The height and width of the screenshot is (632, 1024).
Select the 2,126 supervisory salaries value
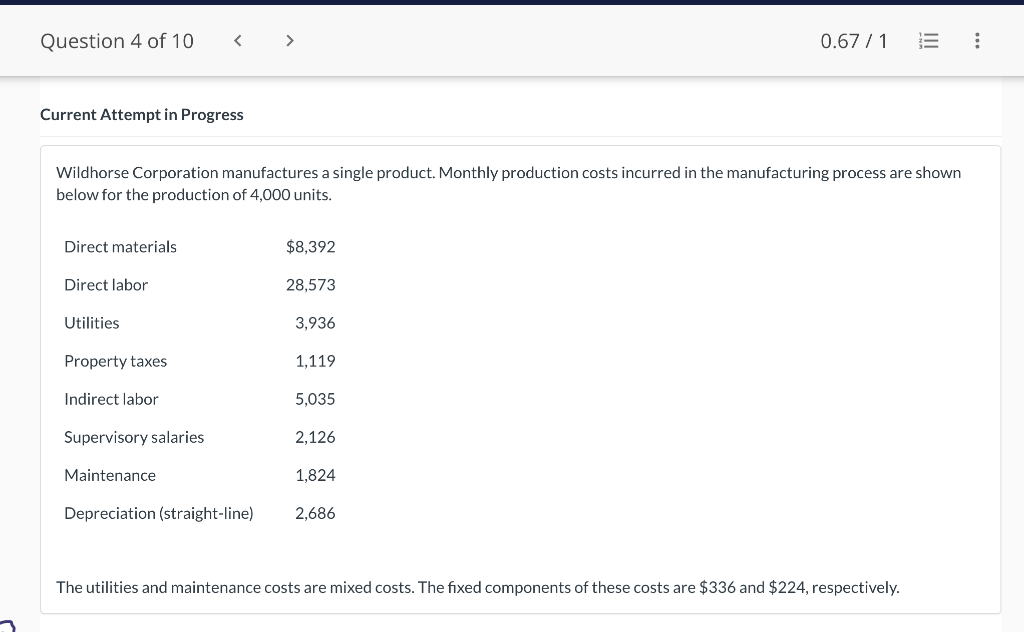pyautogui.click(x=315, y=437)
